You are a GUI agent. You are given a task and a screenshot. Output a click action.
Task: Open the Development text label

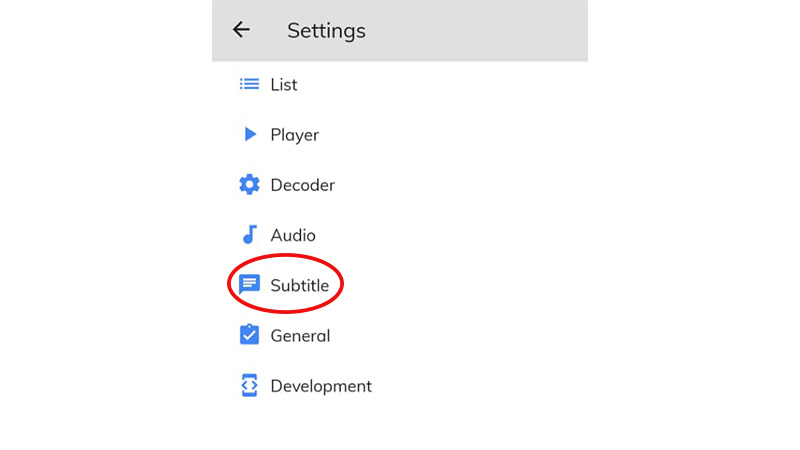pyautogui.click(x=321, y=386)
